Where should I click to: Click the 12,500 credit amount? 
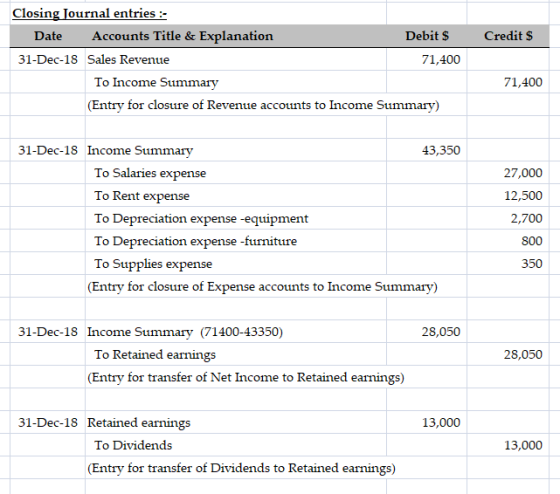click(x=523, y=196)
